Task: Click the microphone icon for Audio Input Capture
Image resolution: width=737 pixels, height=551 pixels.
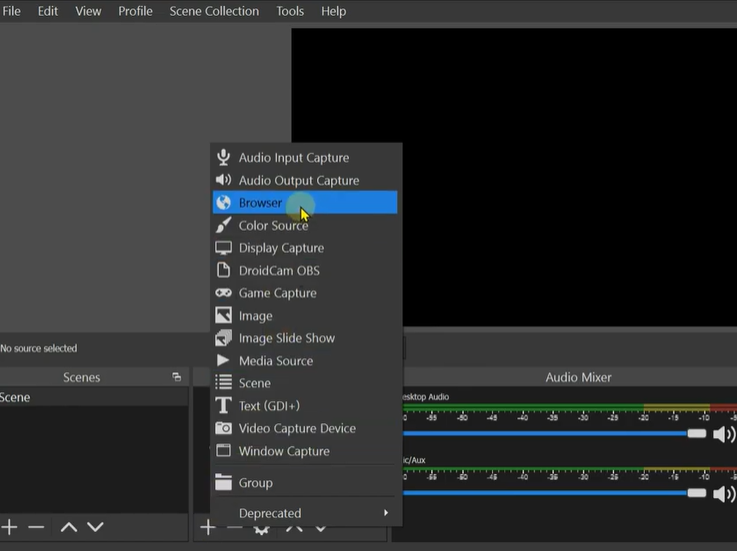Action: pyautogui.click(x=223, y=157)
